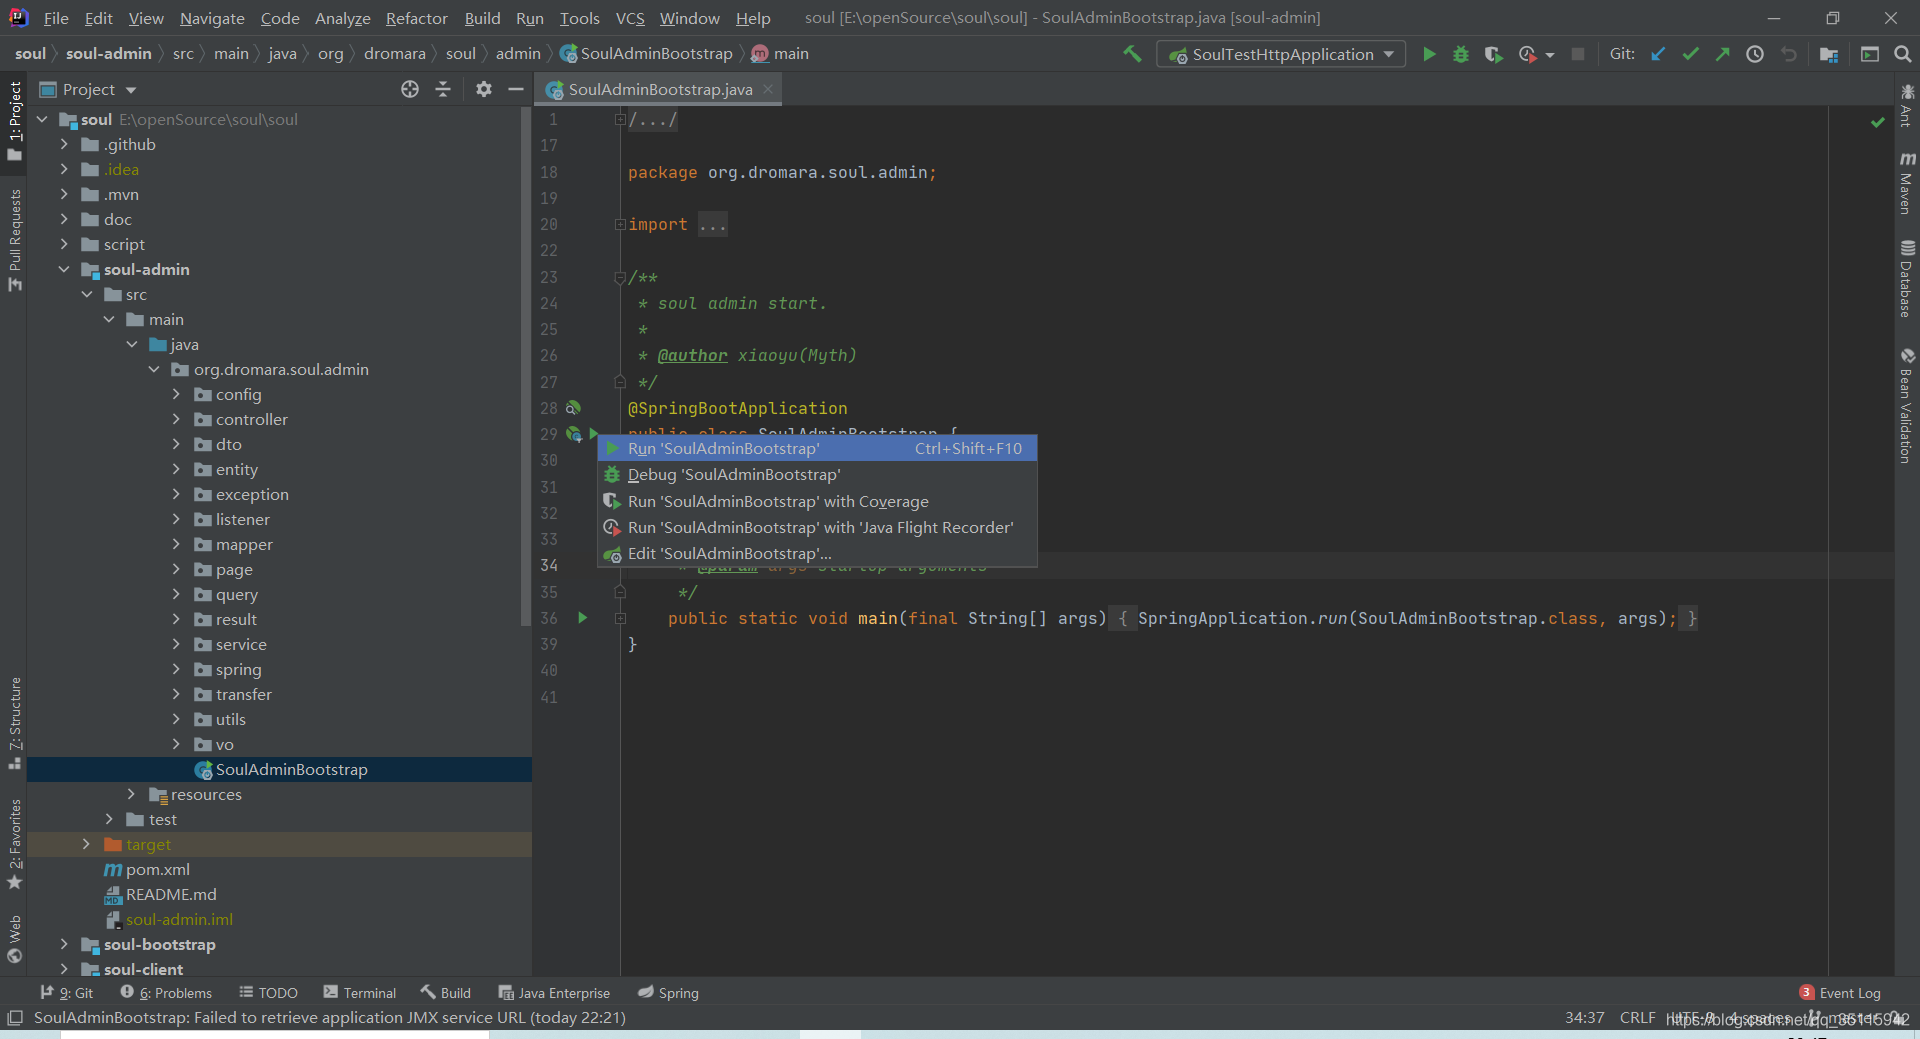
Task: Click SoulAdminBootstrap breadcrumb in navigation bar
Action: [646, 54]
